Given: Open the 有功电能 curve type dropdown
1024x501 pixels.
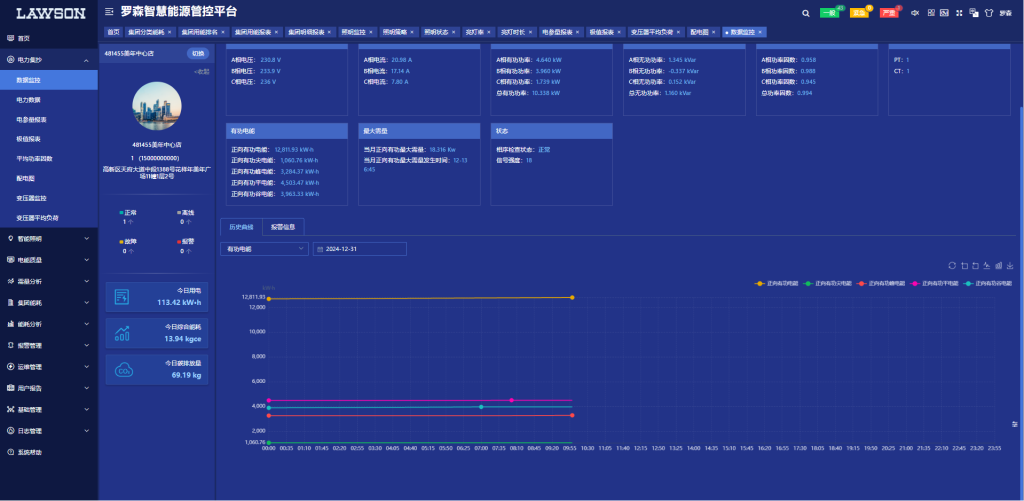Looking at the screenshot, I should [x=264, y=249].
